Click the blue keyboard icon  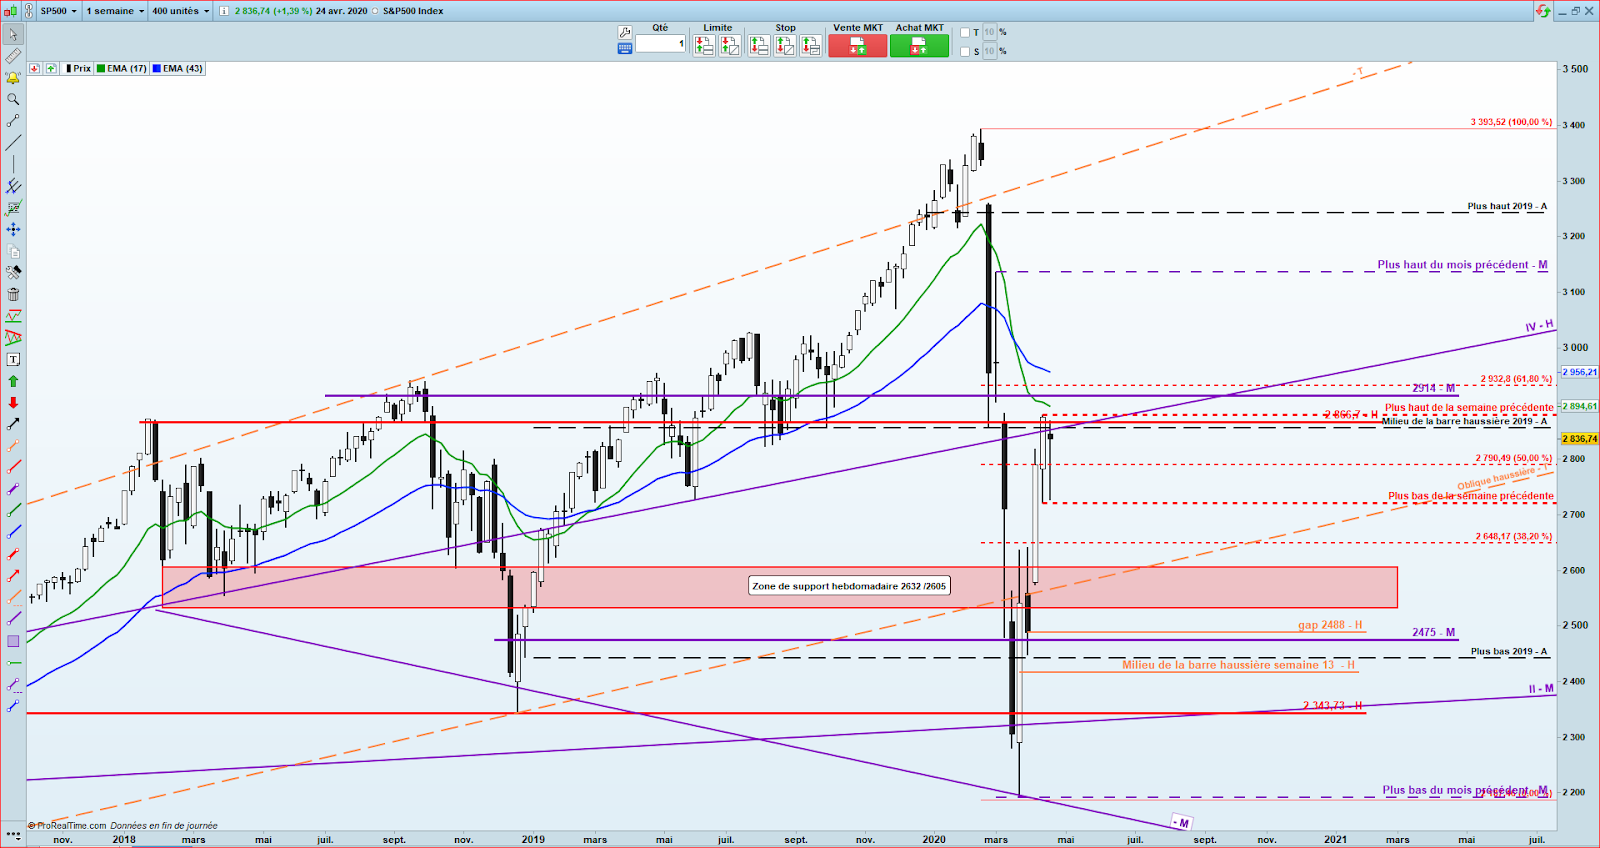coord(625,47)
